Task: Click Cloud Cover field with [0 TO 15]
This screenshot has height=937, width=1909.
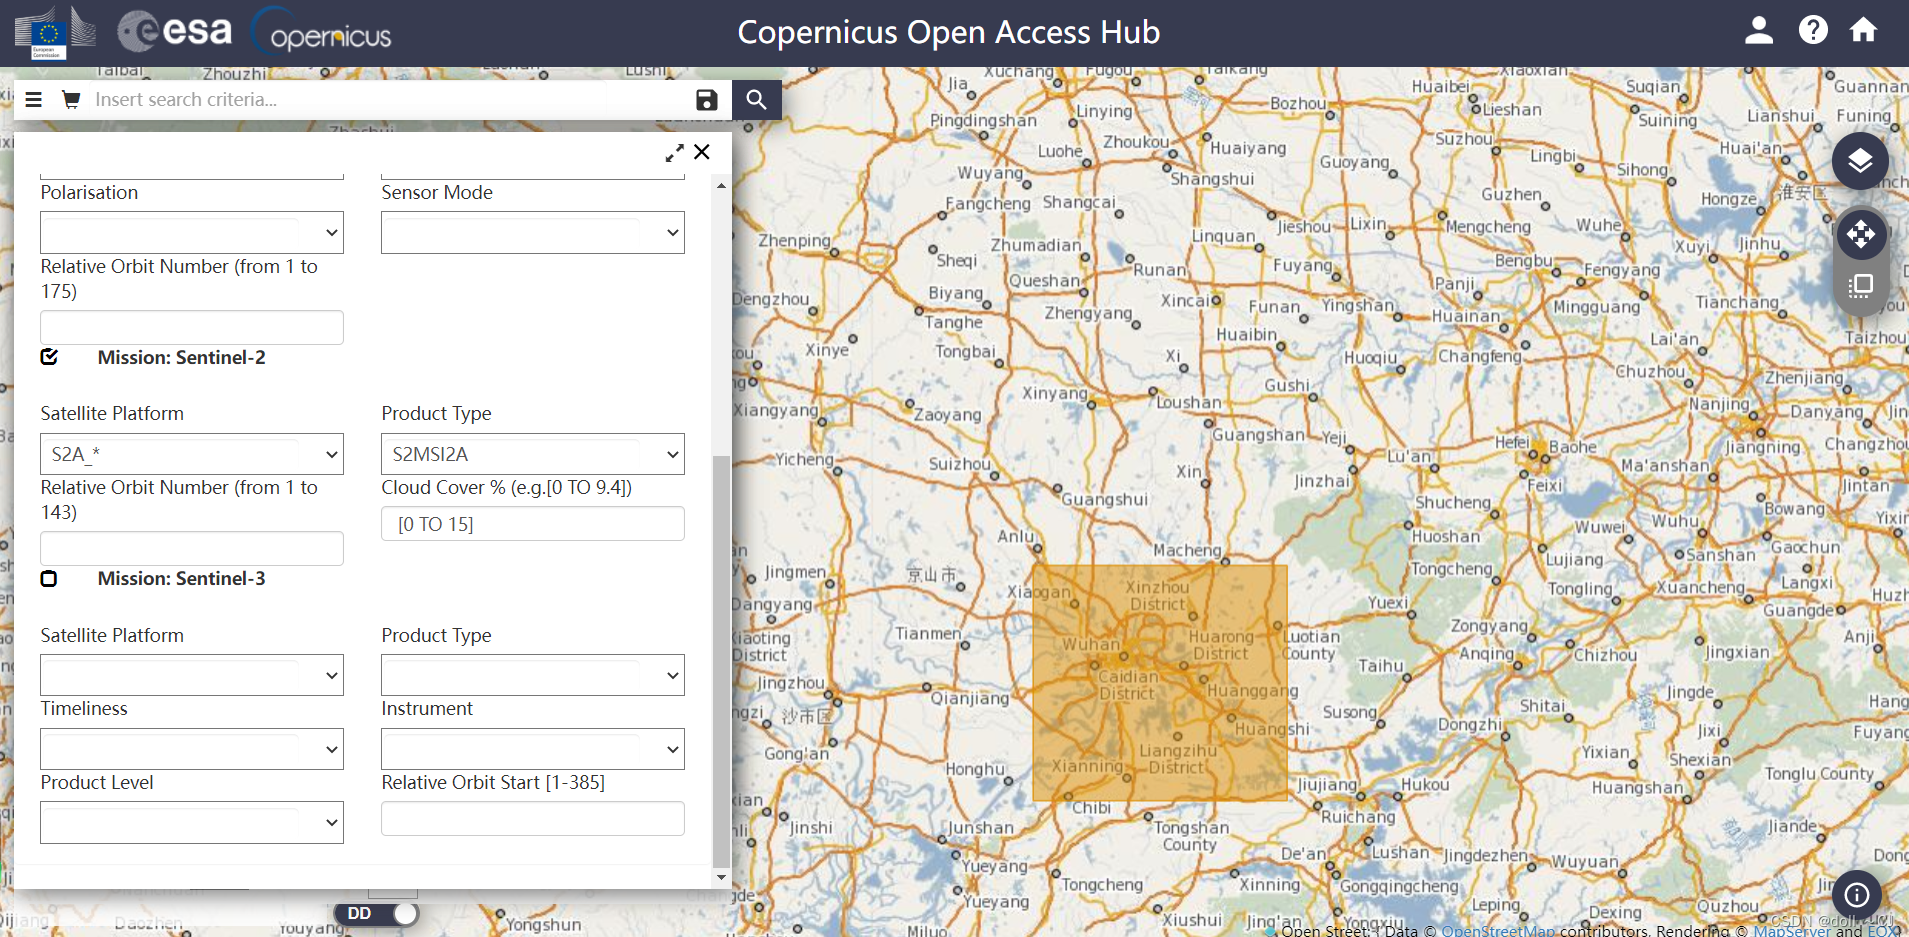Action: tap(533, 524)
